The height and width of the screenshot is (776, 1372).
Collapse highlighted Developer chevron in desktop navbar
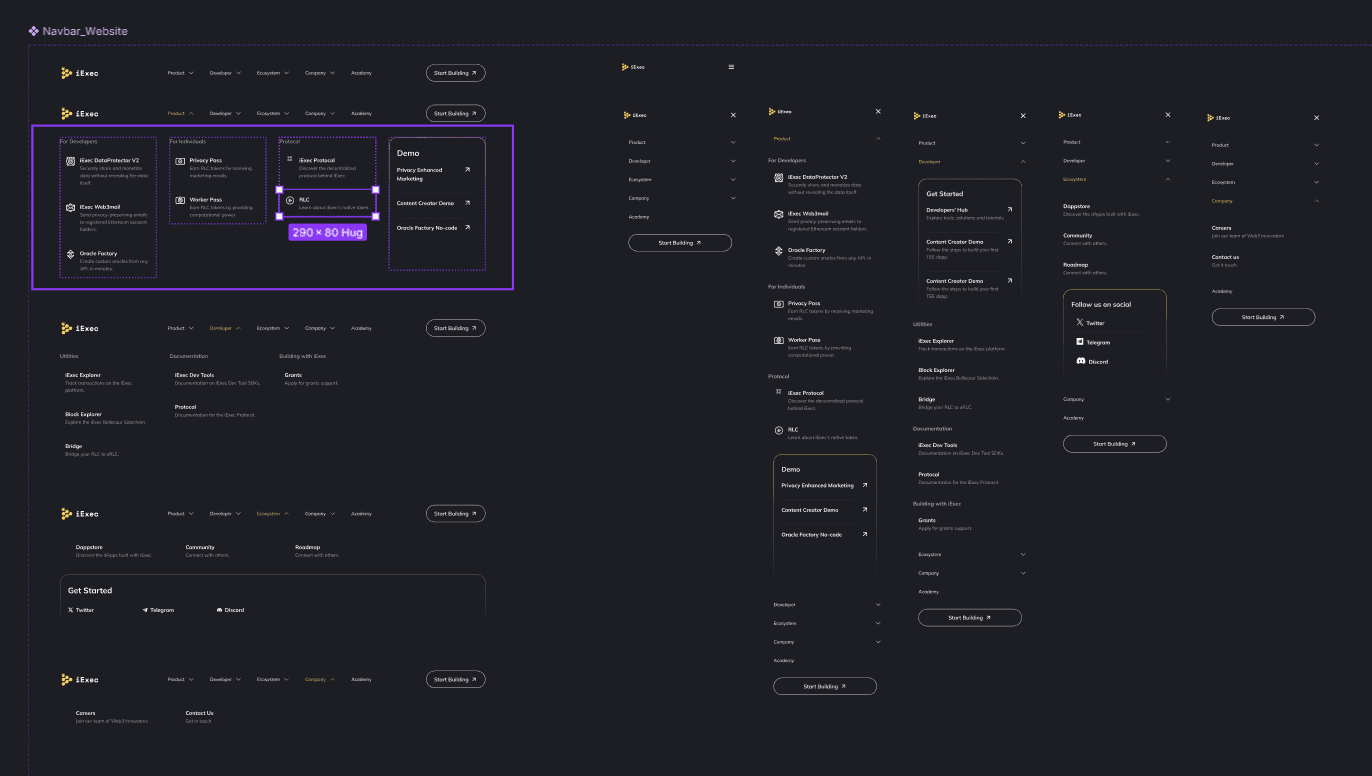(x=238, y=328)
